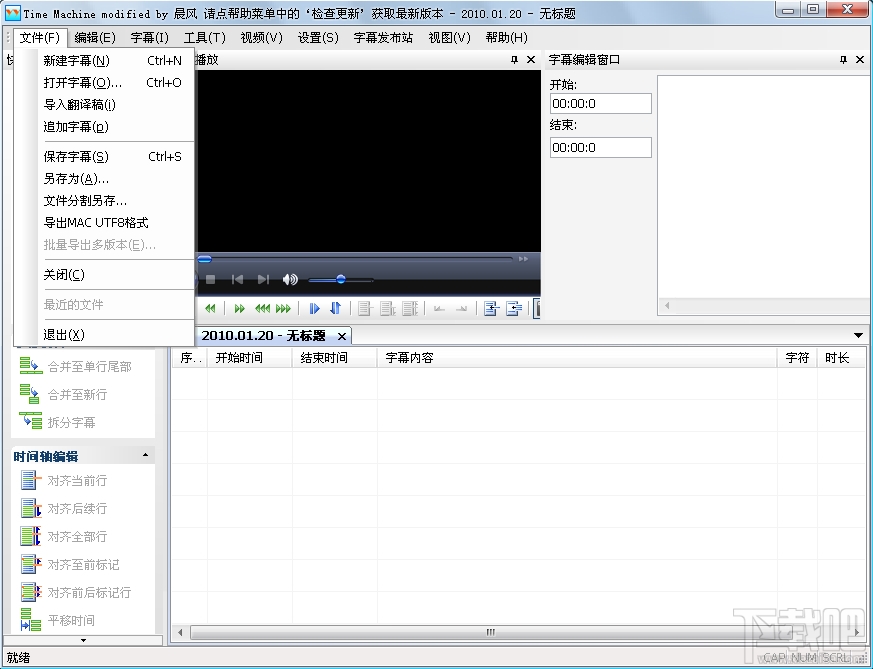Open the 字幕发布站 menu
Screen dimensions: 873x669
383,38
